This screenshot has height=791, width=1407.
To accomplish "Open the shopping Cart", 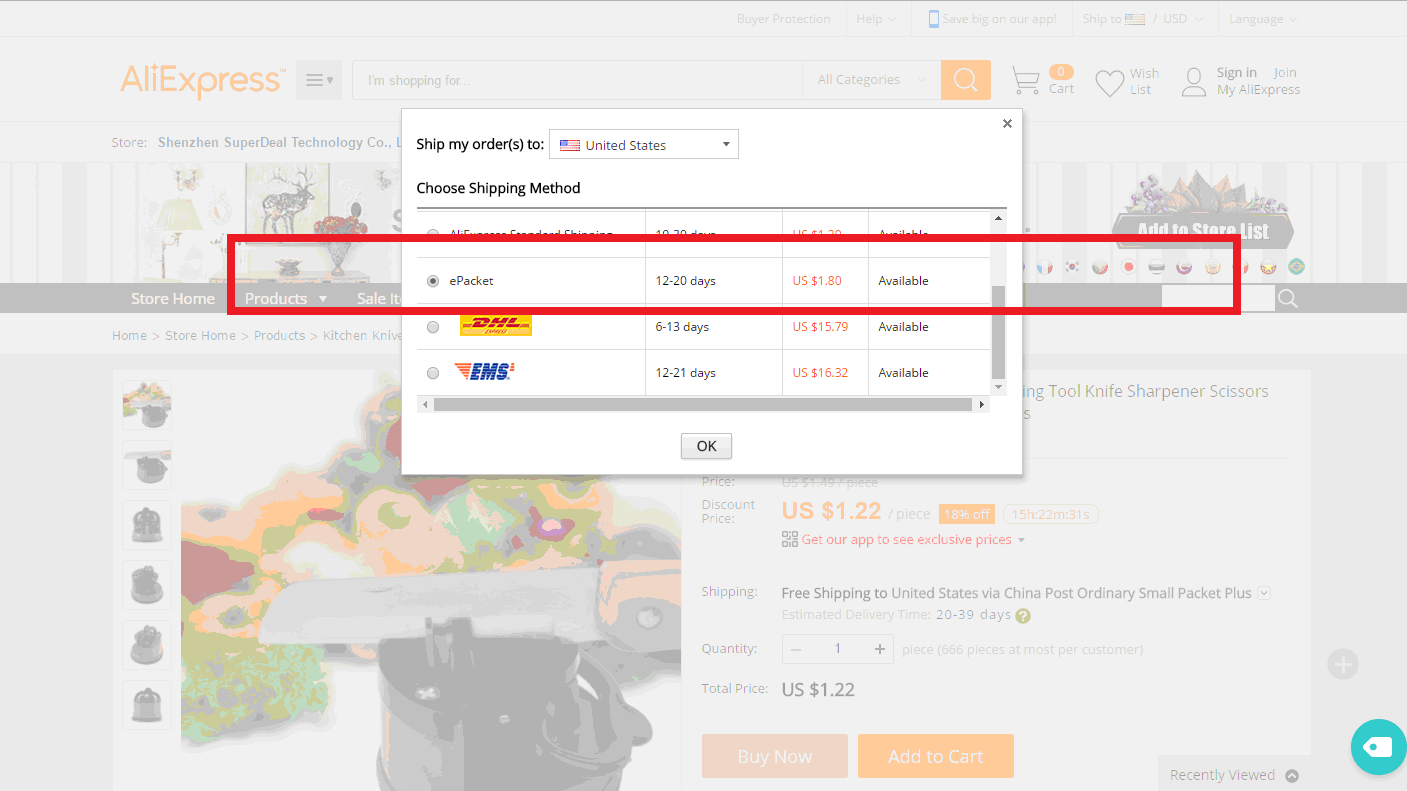I will coord(1025,79).
